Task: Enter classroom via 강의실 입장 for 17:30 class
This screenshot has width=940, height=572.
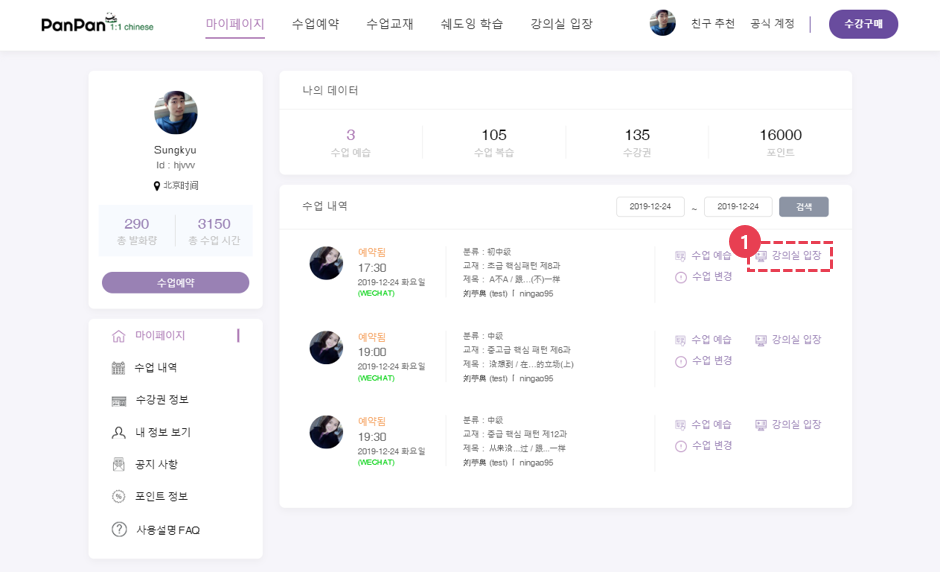Action: 788,256
